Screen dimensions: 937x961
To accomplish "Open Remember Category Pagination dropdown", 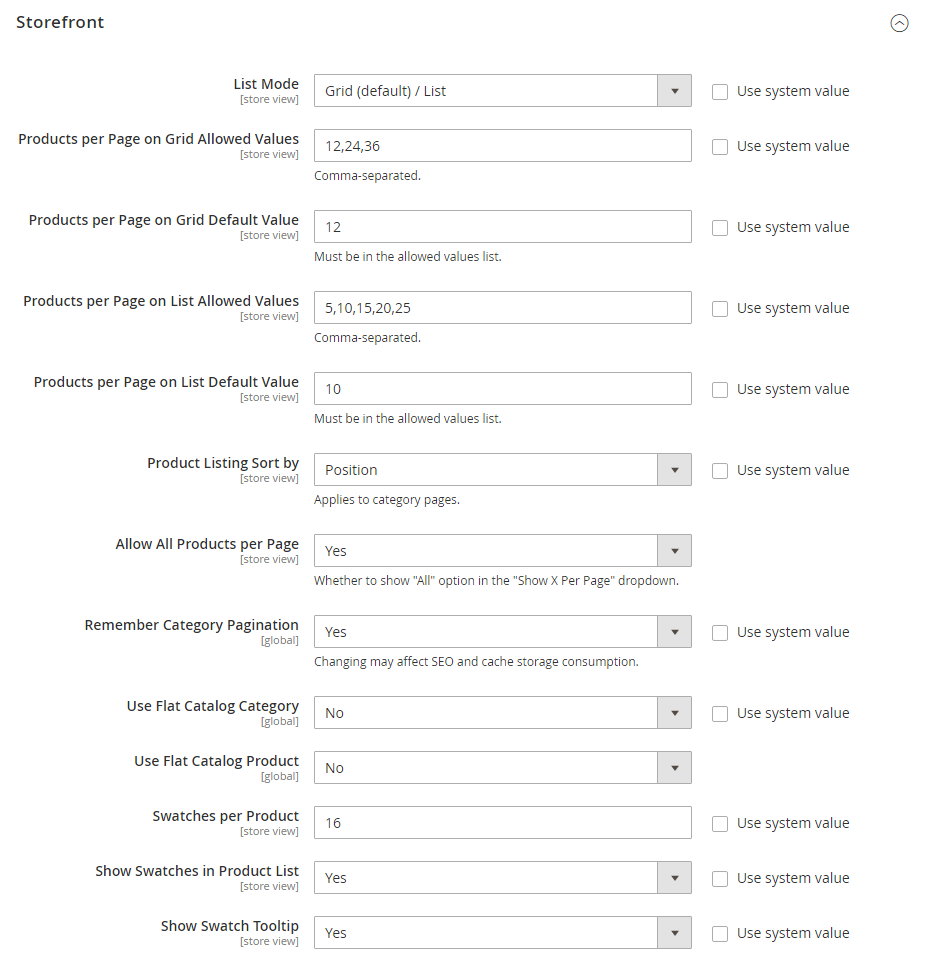I will click(503, 631).
